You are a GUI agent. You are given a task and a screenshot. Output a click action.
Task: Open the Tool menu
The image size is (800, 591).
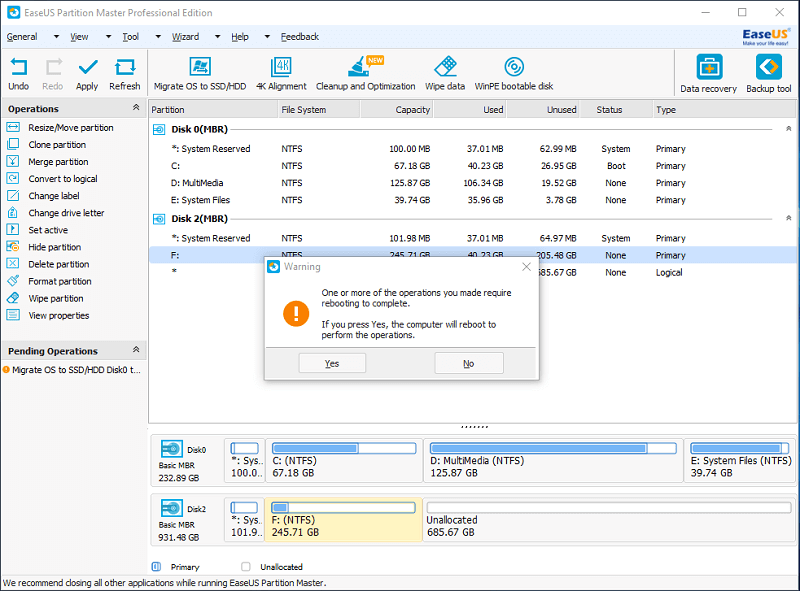[131, 37]
